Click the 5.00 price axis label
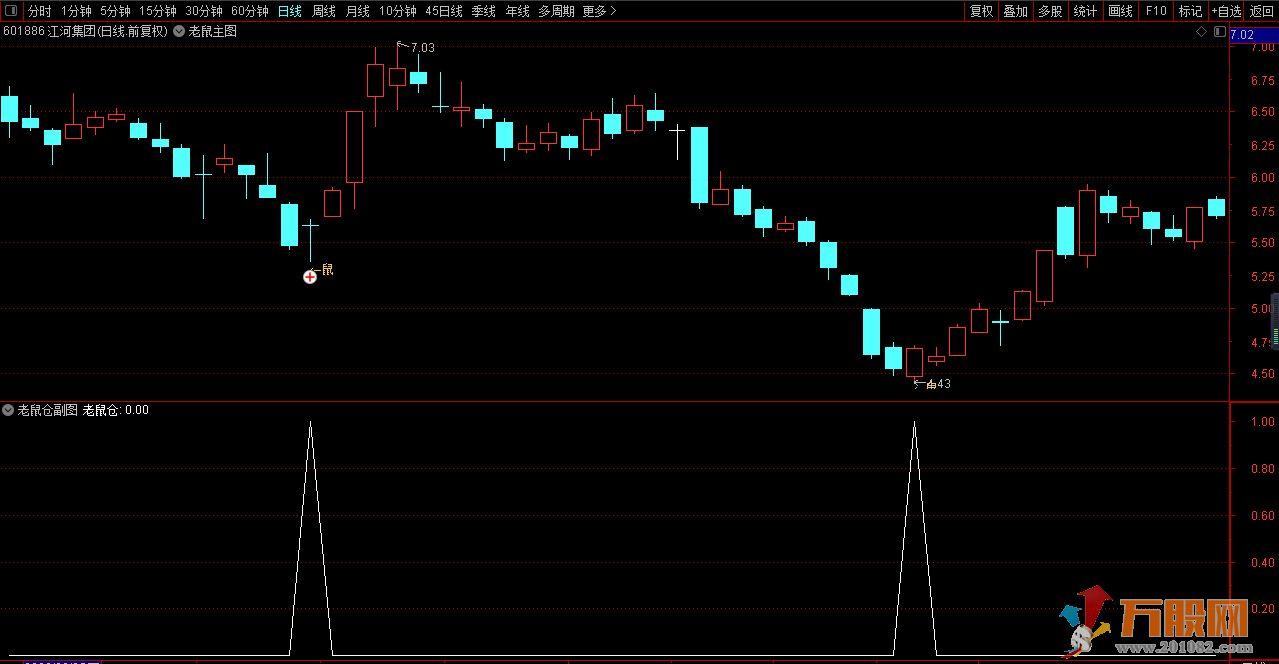Screen dimensions: 1279x664 [x=1263, y=309]
